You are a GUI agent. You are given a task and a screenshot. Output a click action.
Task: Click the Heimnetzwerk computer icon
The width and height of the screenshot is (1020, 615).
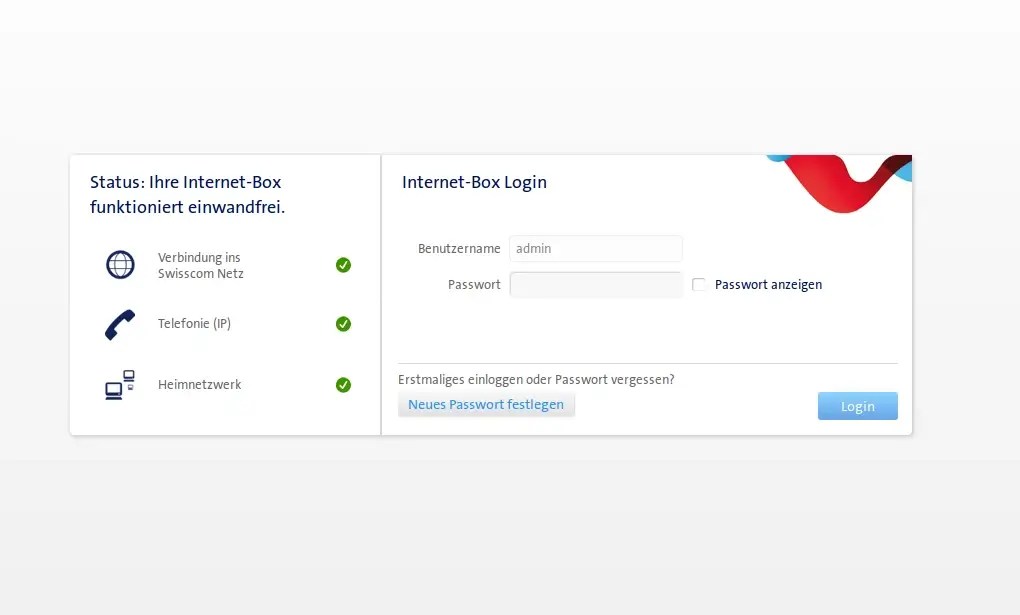(x=119, y=384)
